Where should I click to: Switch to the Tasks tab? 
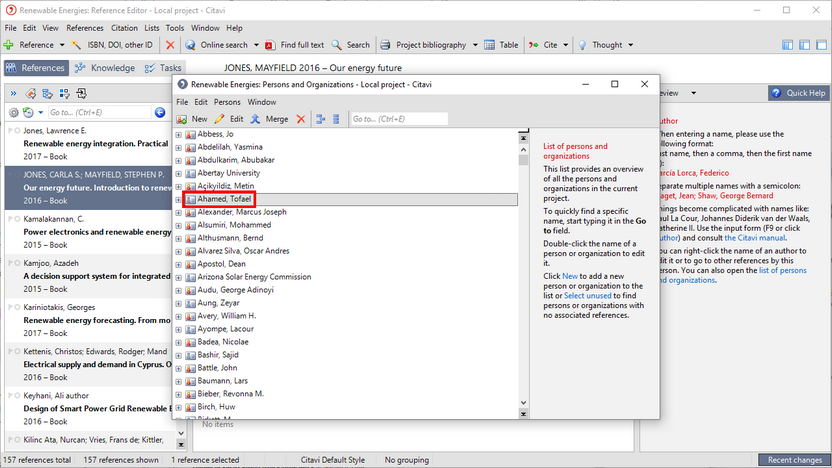163,68
